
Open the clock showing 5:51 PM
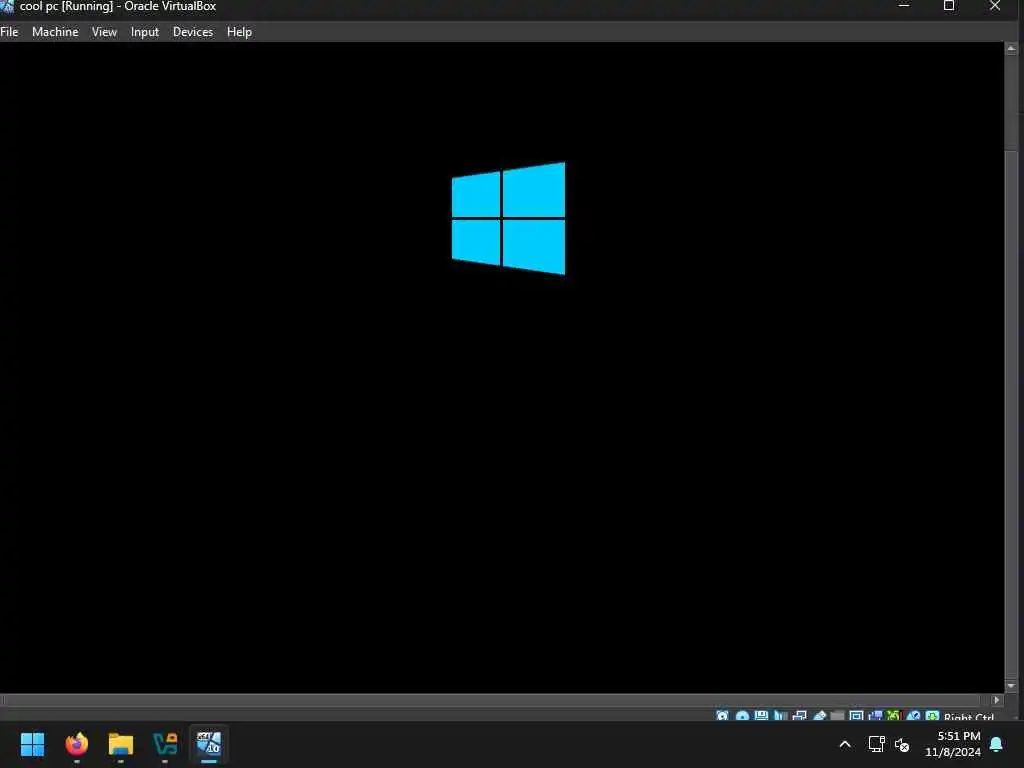tap(953, 744)
